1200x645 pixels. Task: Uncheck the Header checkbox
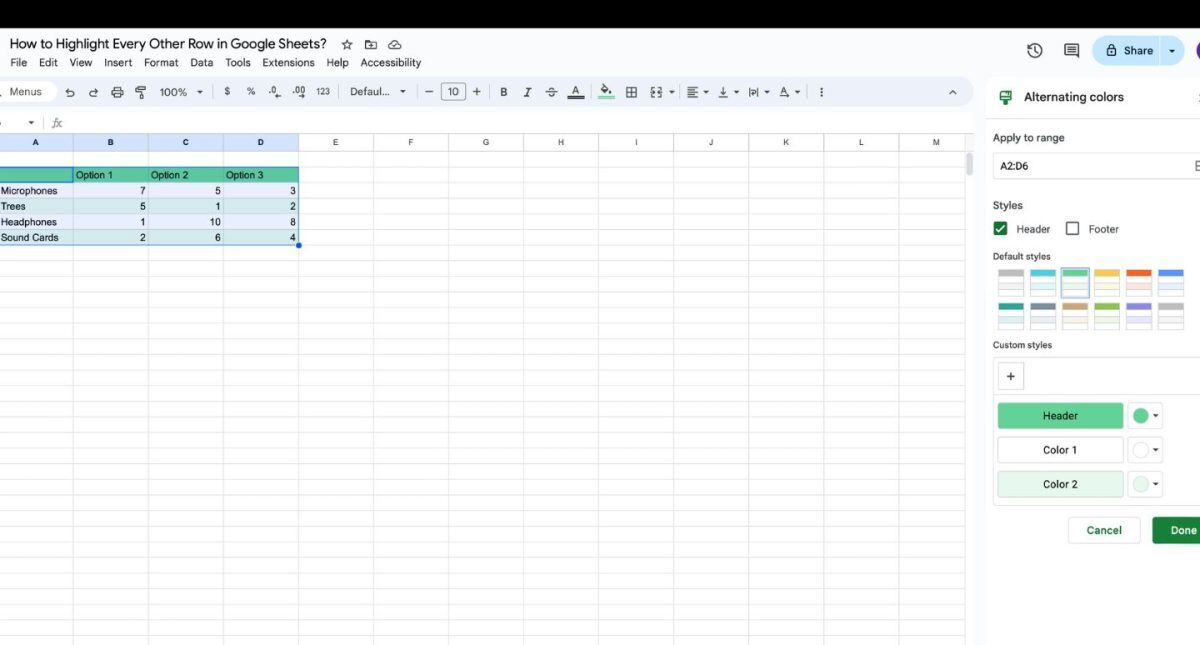(1000, 229)
